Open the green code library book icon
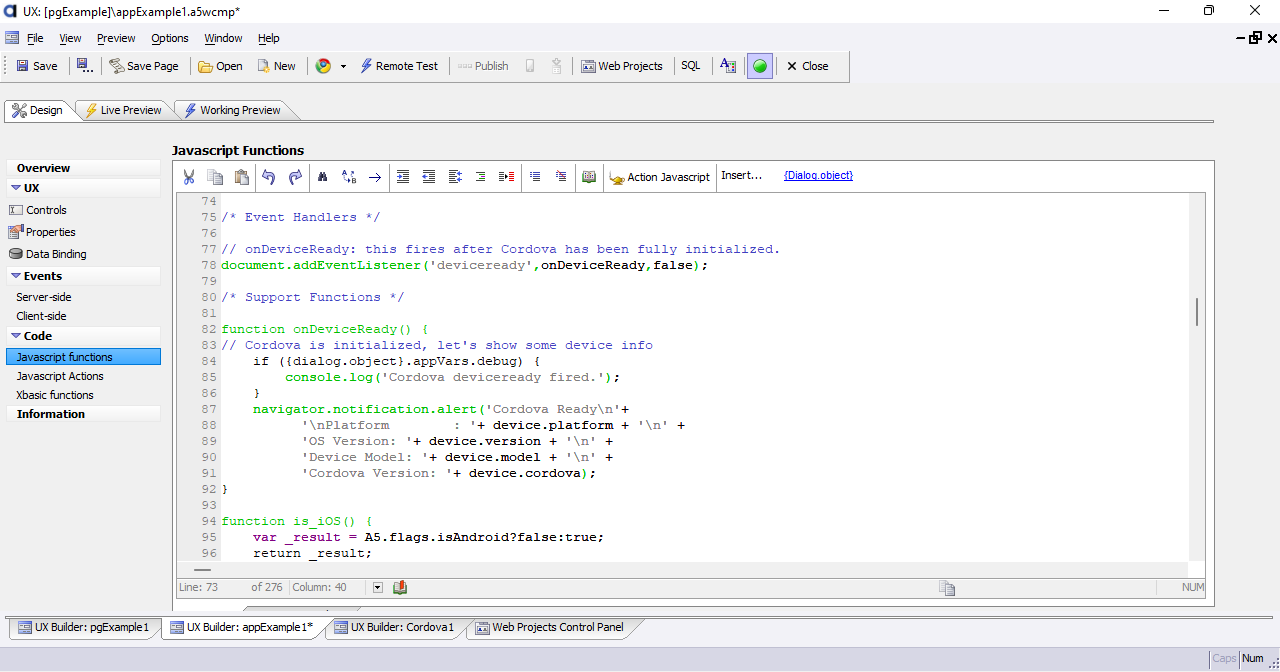Image resolution: width=1280 pixels, height=672 pixels. pos(589,177)
